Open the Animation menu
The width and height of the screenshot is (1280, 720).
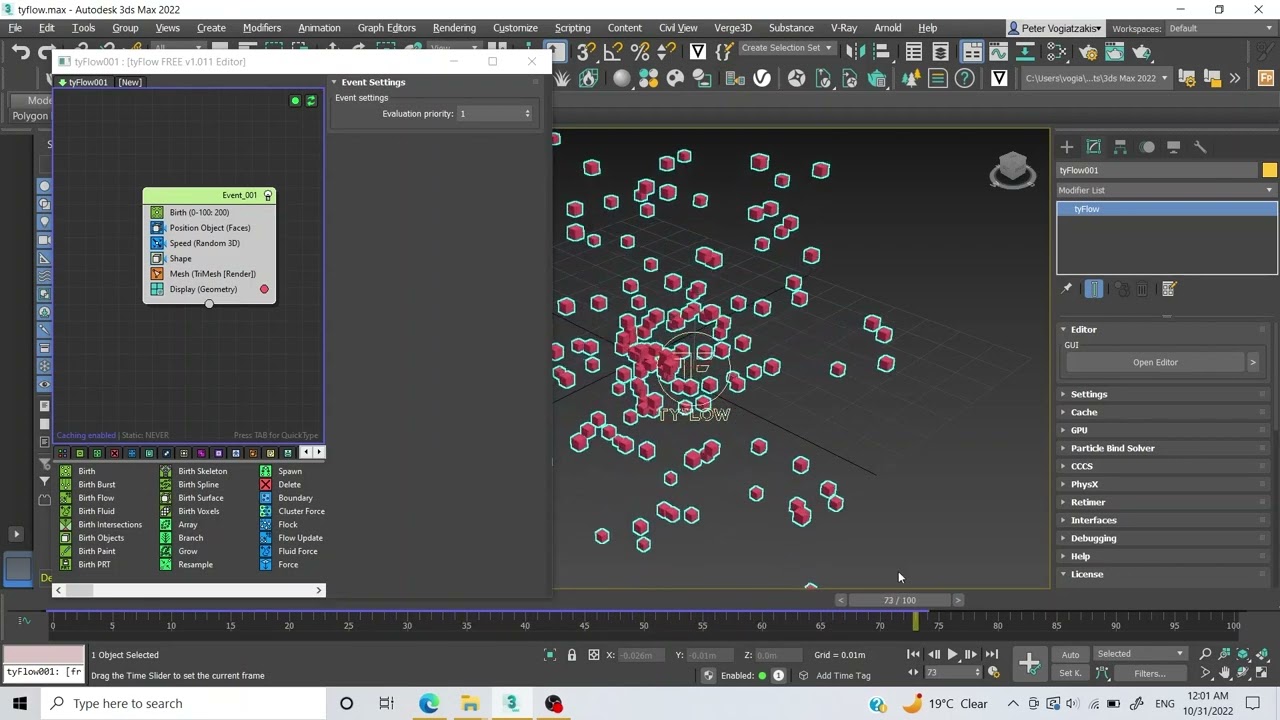[x=319, y=28]
